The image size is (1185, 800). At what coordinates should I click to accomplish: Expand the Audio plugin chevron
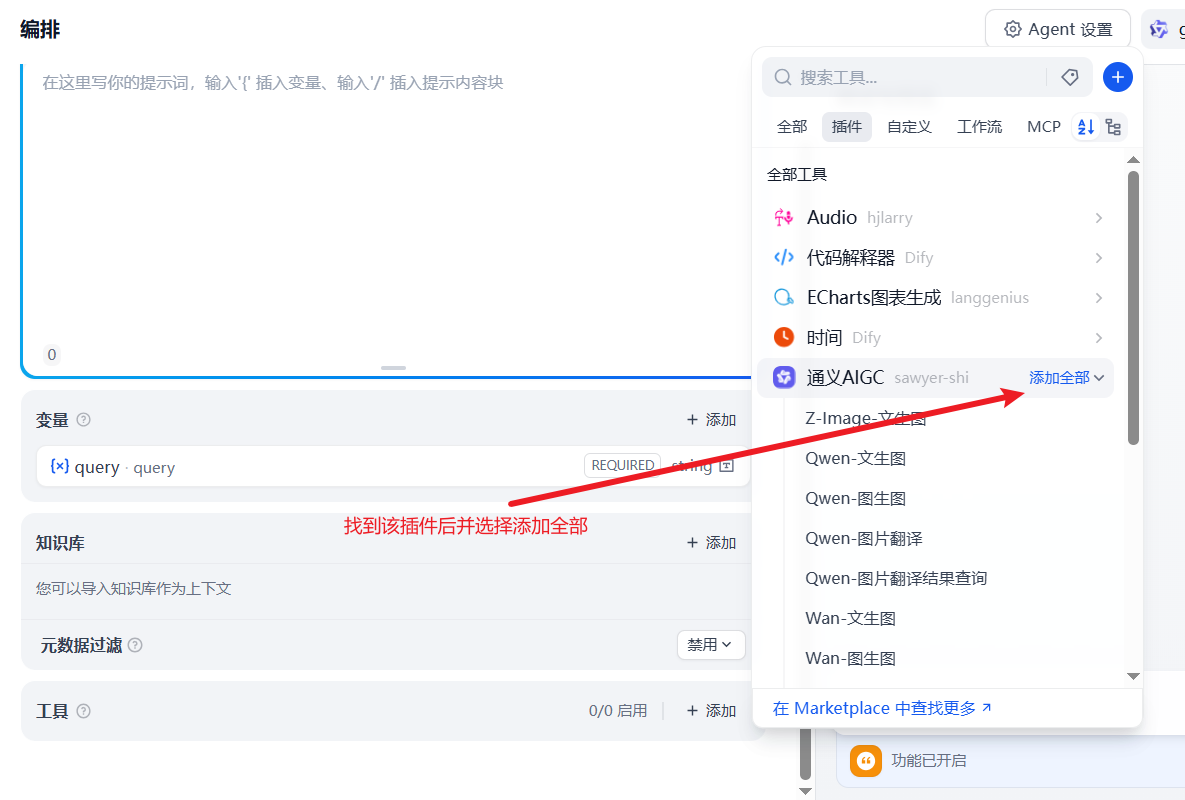(1099, 218)
